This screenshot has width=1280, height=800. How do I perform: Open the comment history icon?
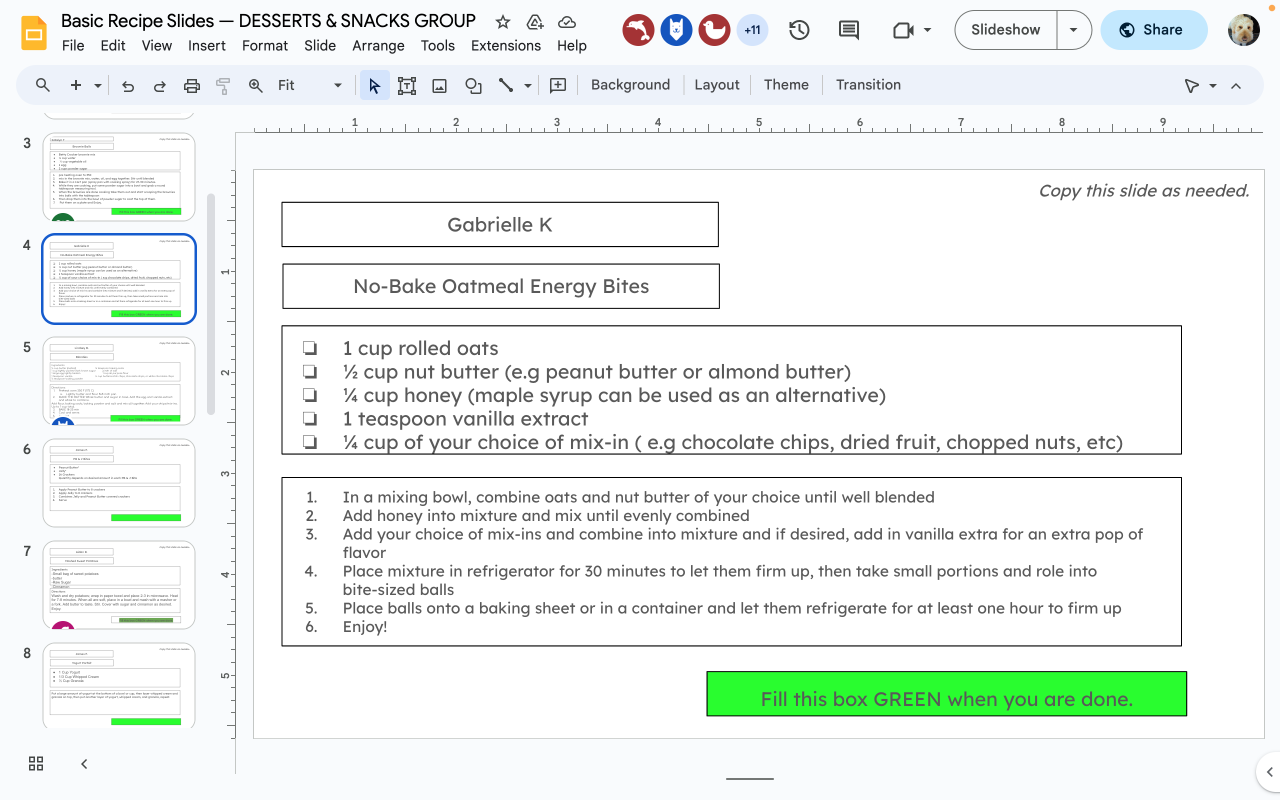(849, 30)
